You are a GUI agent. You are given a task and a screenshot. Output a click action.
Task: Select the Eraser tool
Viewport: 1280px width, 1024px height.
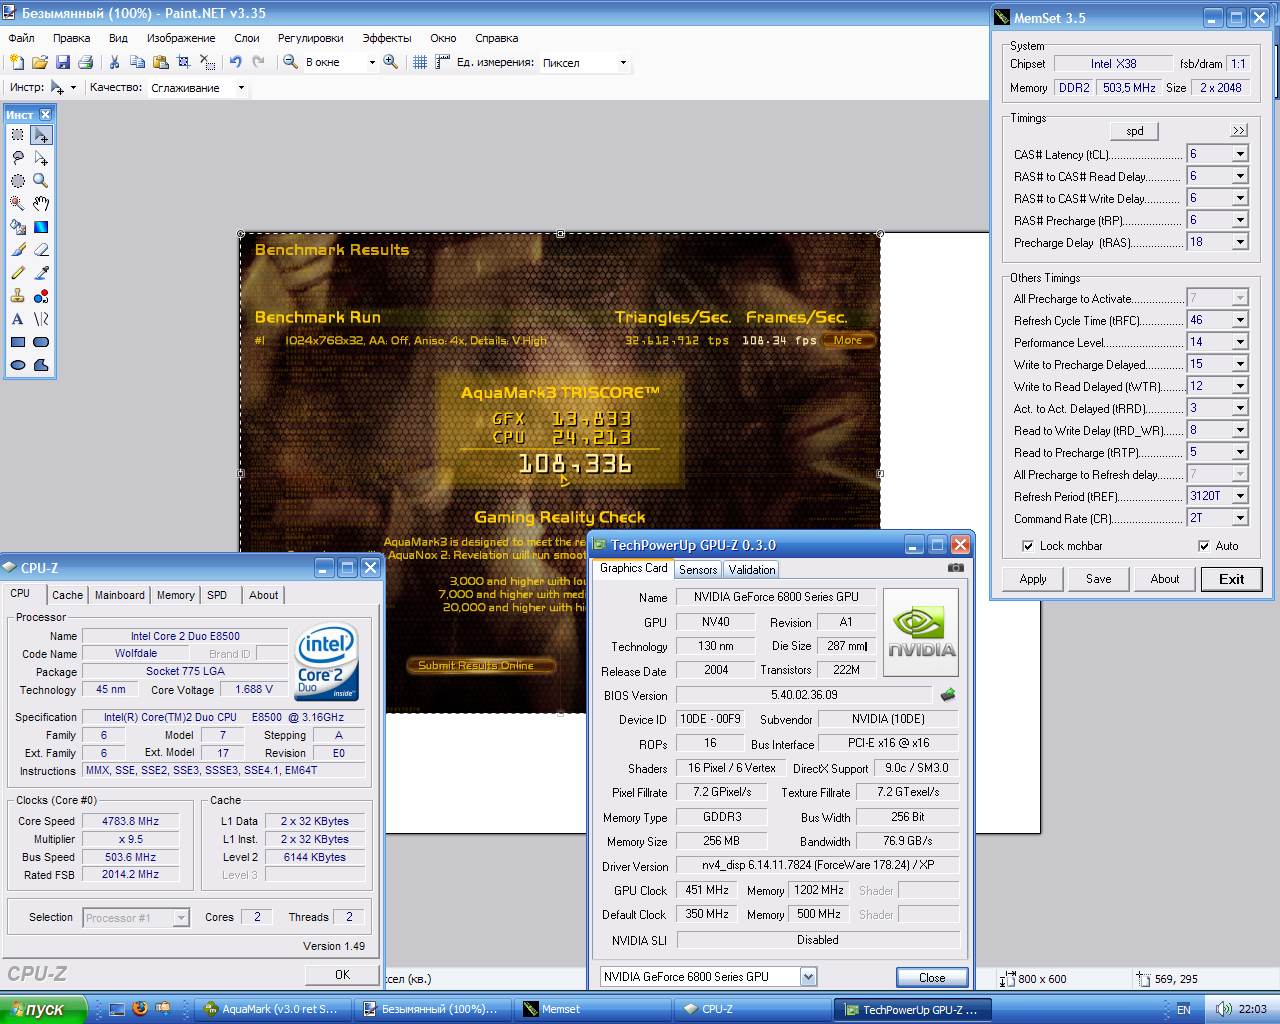click(41, 250)
